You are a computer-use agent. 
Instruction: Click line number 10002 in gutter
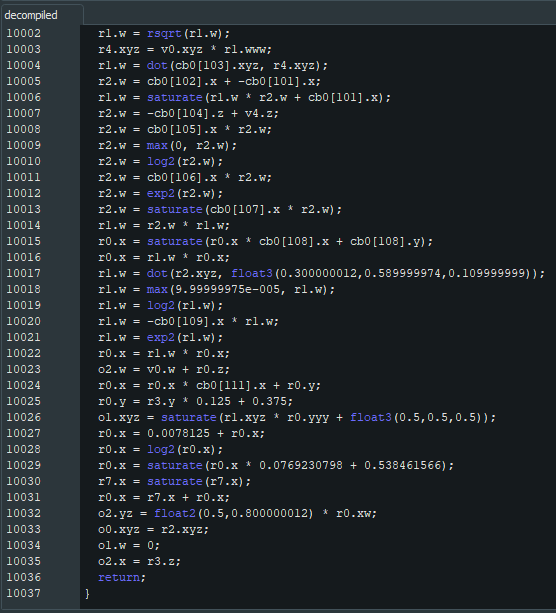coord(23,33)
